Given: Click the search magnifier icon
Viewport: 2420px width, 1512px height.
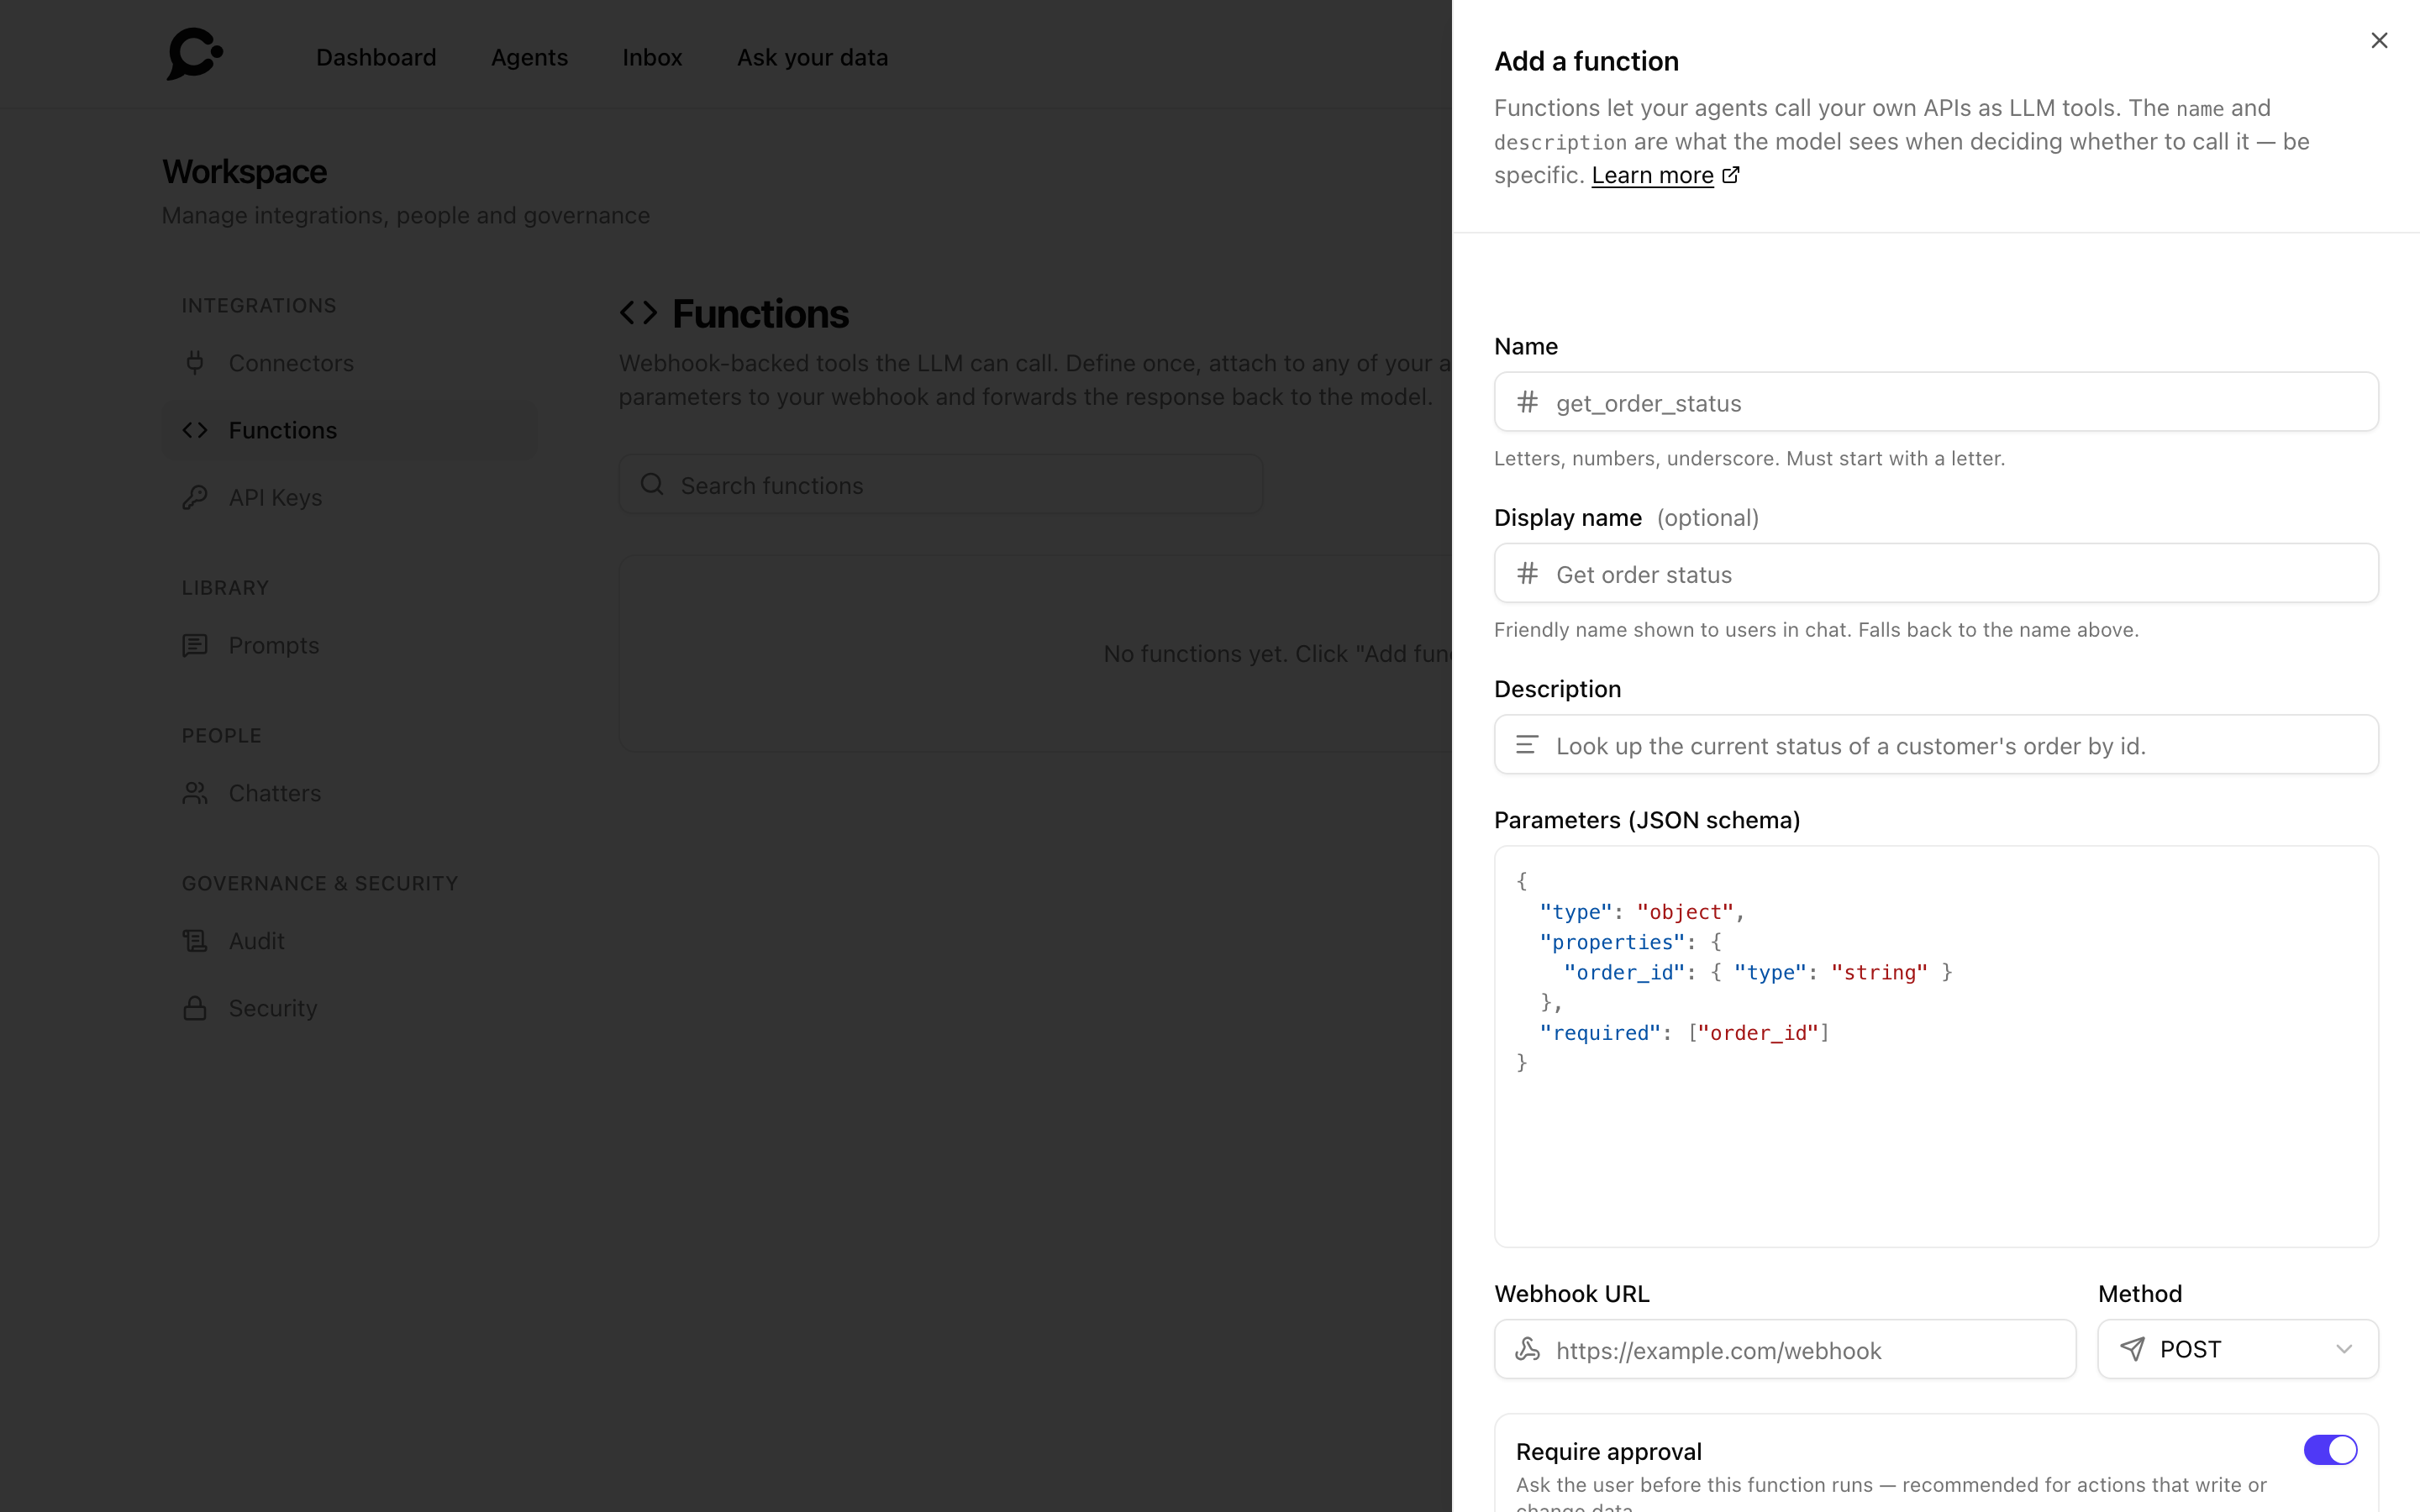Looking at the screenshot, I should 652,485.
